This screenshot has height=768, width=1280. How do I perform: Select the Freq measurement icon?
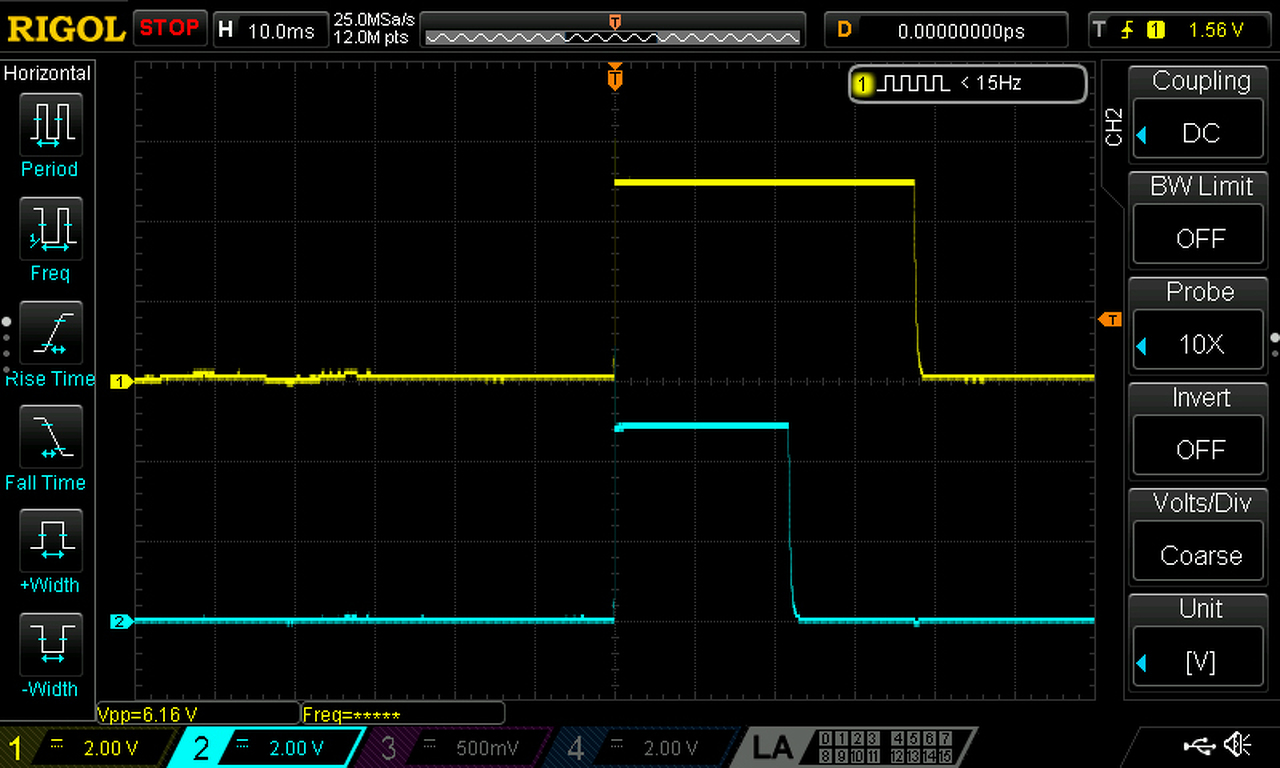point(50,228)
